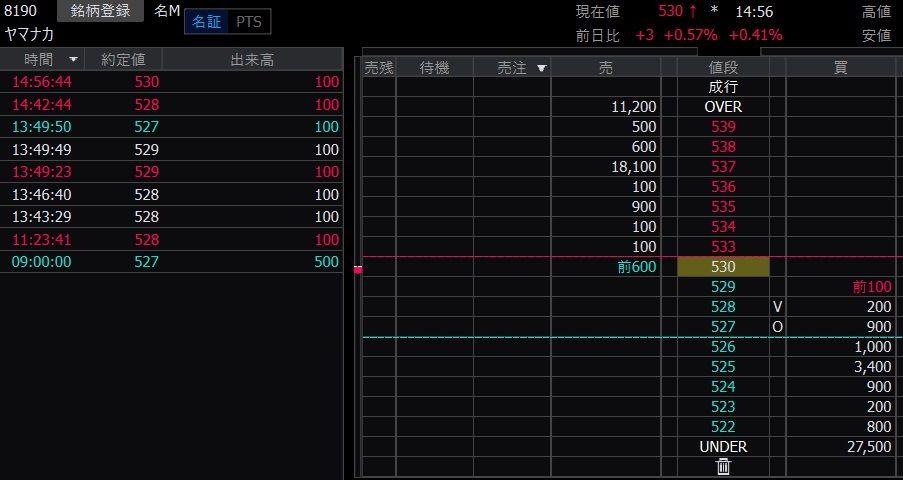Click the trash icon below the order book
The image size is (903, 480).
point(723,466)
